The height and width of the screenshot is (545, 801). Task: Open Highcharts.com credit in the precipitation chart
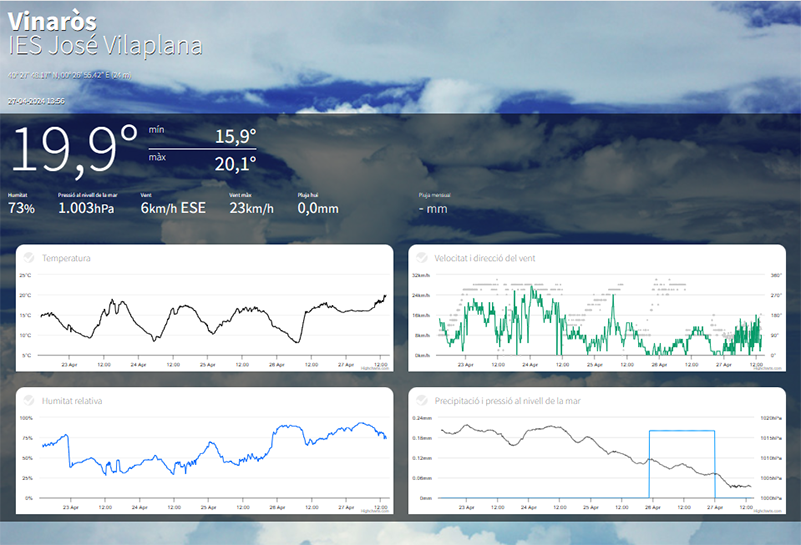pyautogui.click(x=768, y=510)
